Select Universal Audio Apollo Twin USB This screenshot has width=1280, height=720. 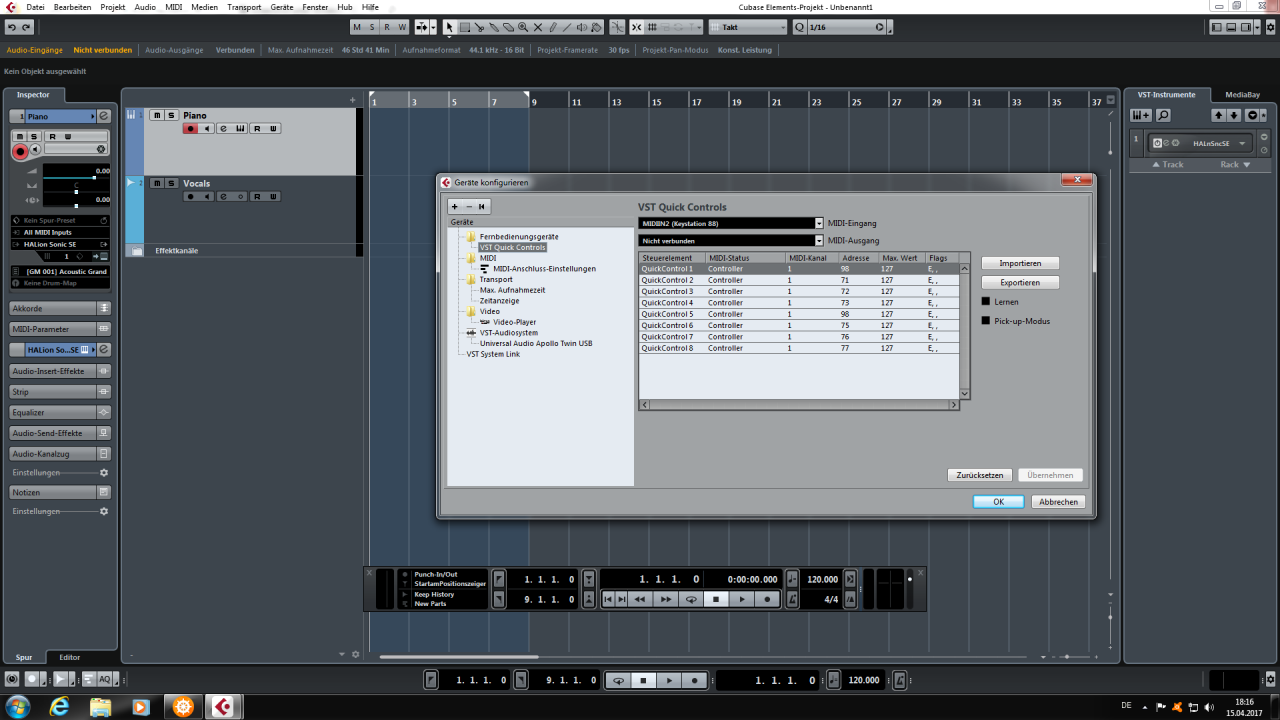pos(536,343)
